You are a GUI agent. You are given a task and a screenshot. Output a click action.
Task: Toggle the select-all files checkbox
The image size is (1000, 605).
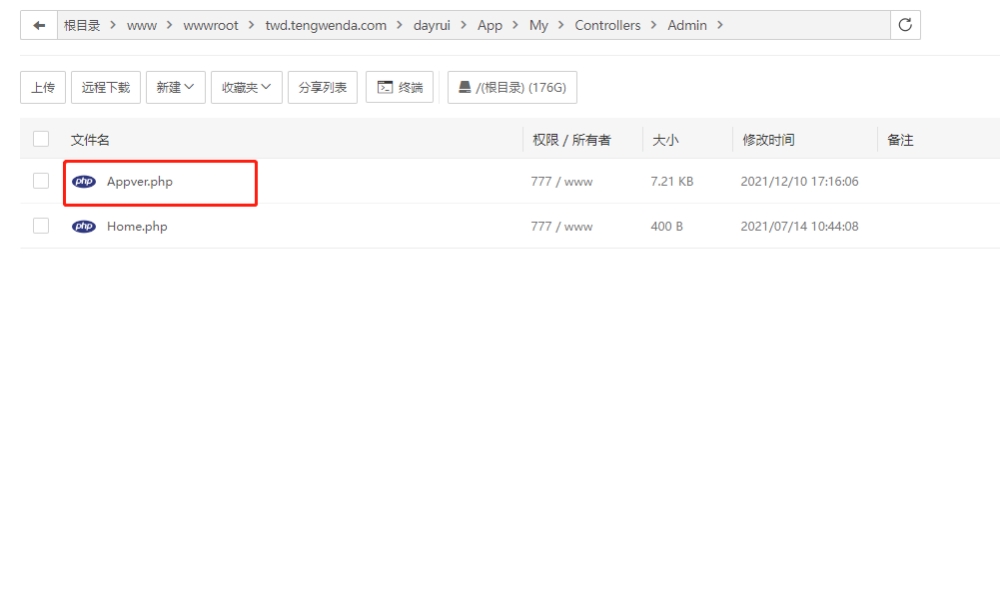[x=41, y=139]
